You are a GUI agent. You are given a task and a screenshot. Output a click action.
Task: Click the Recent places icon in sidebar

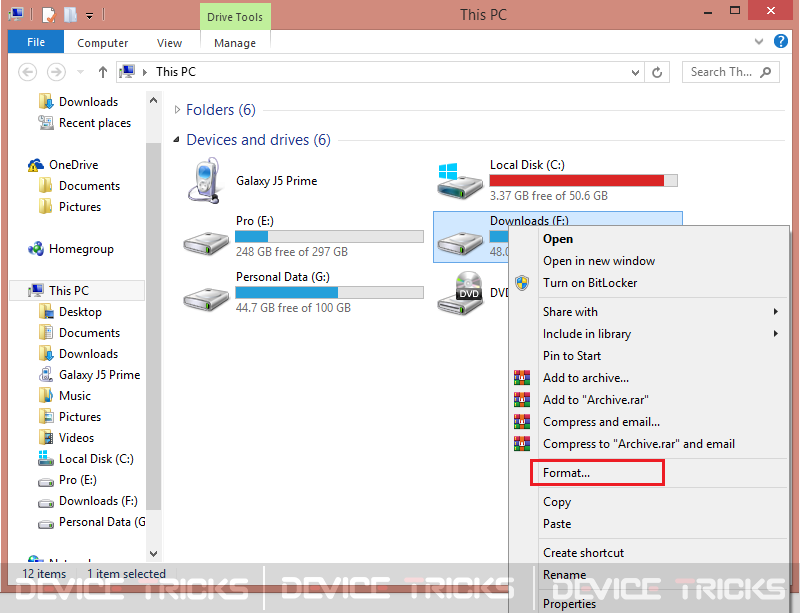(x=45, y=122)
